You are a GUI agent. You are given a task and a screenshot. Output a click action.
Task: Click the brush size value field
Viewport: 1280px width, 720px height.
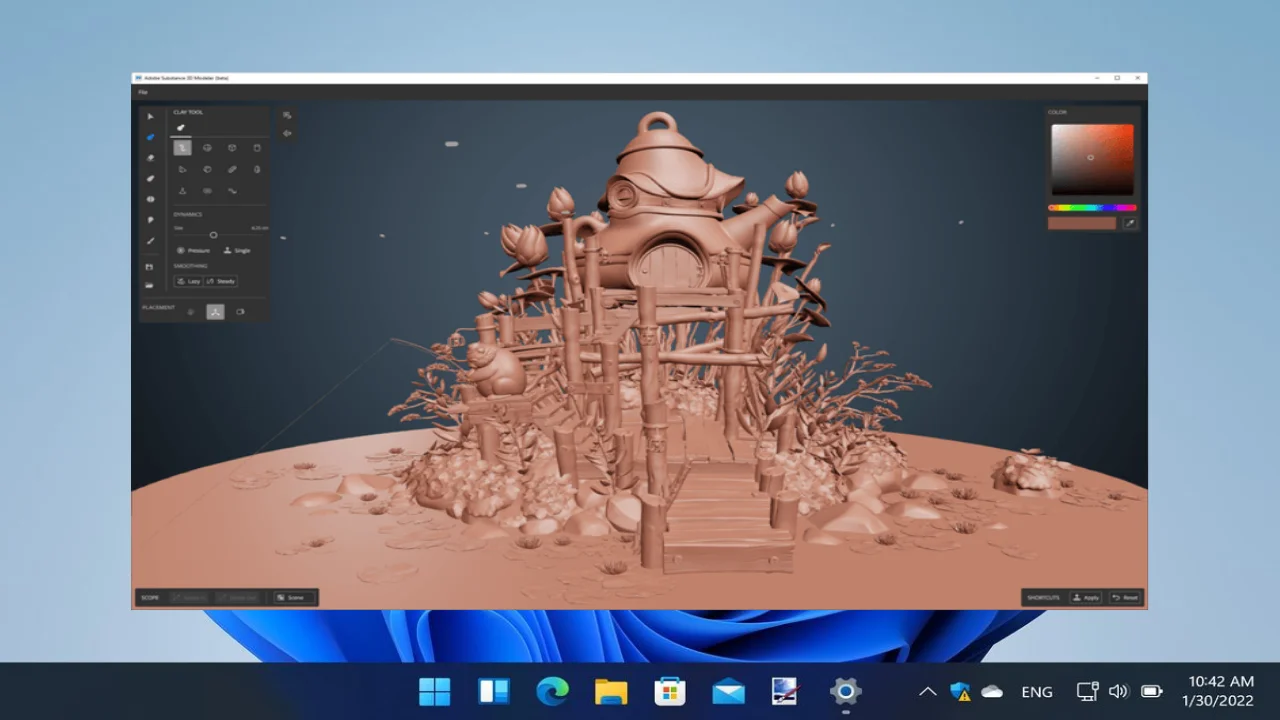point(259,228)
